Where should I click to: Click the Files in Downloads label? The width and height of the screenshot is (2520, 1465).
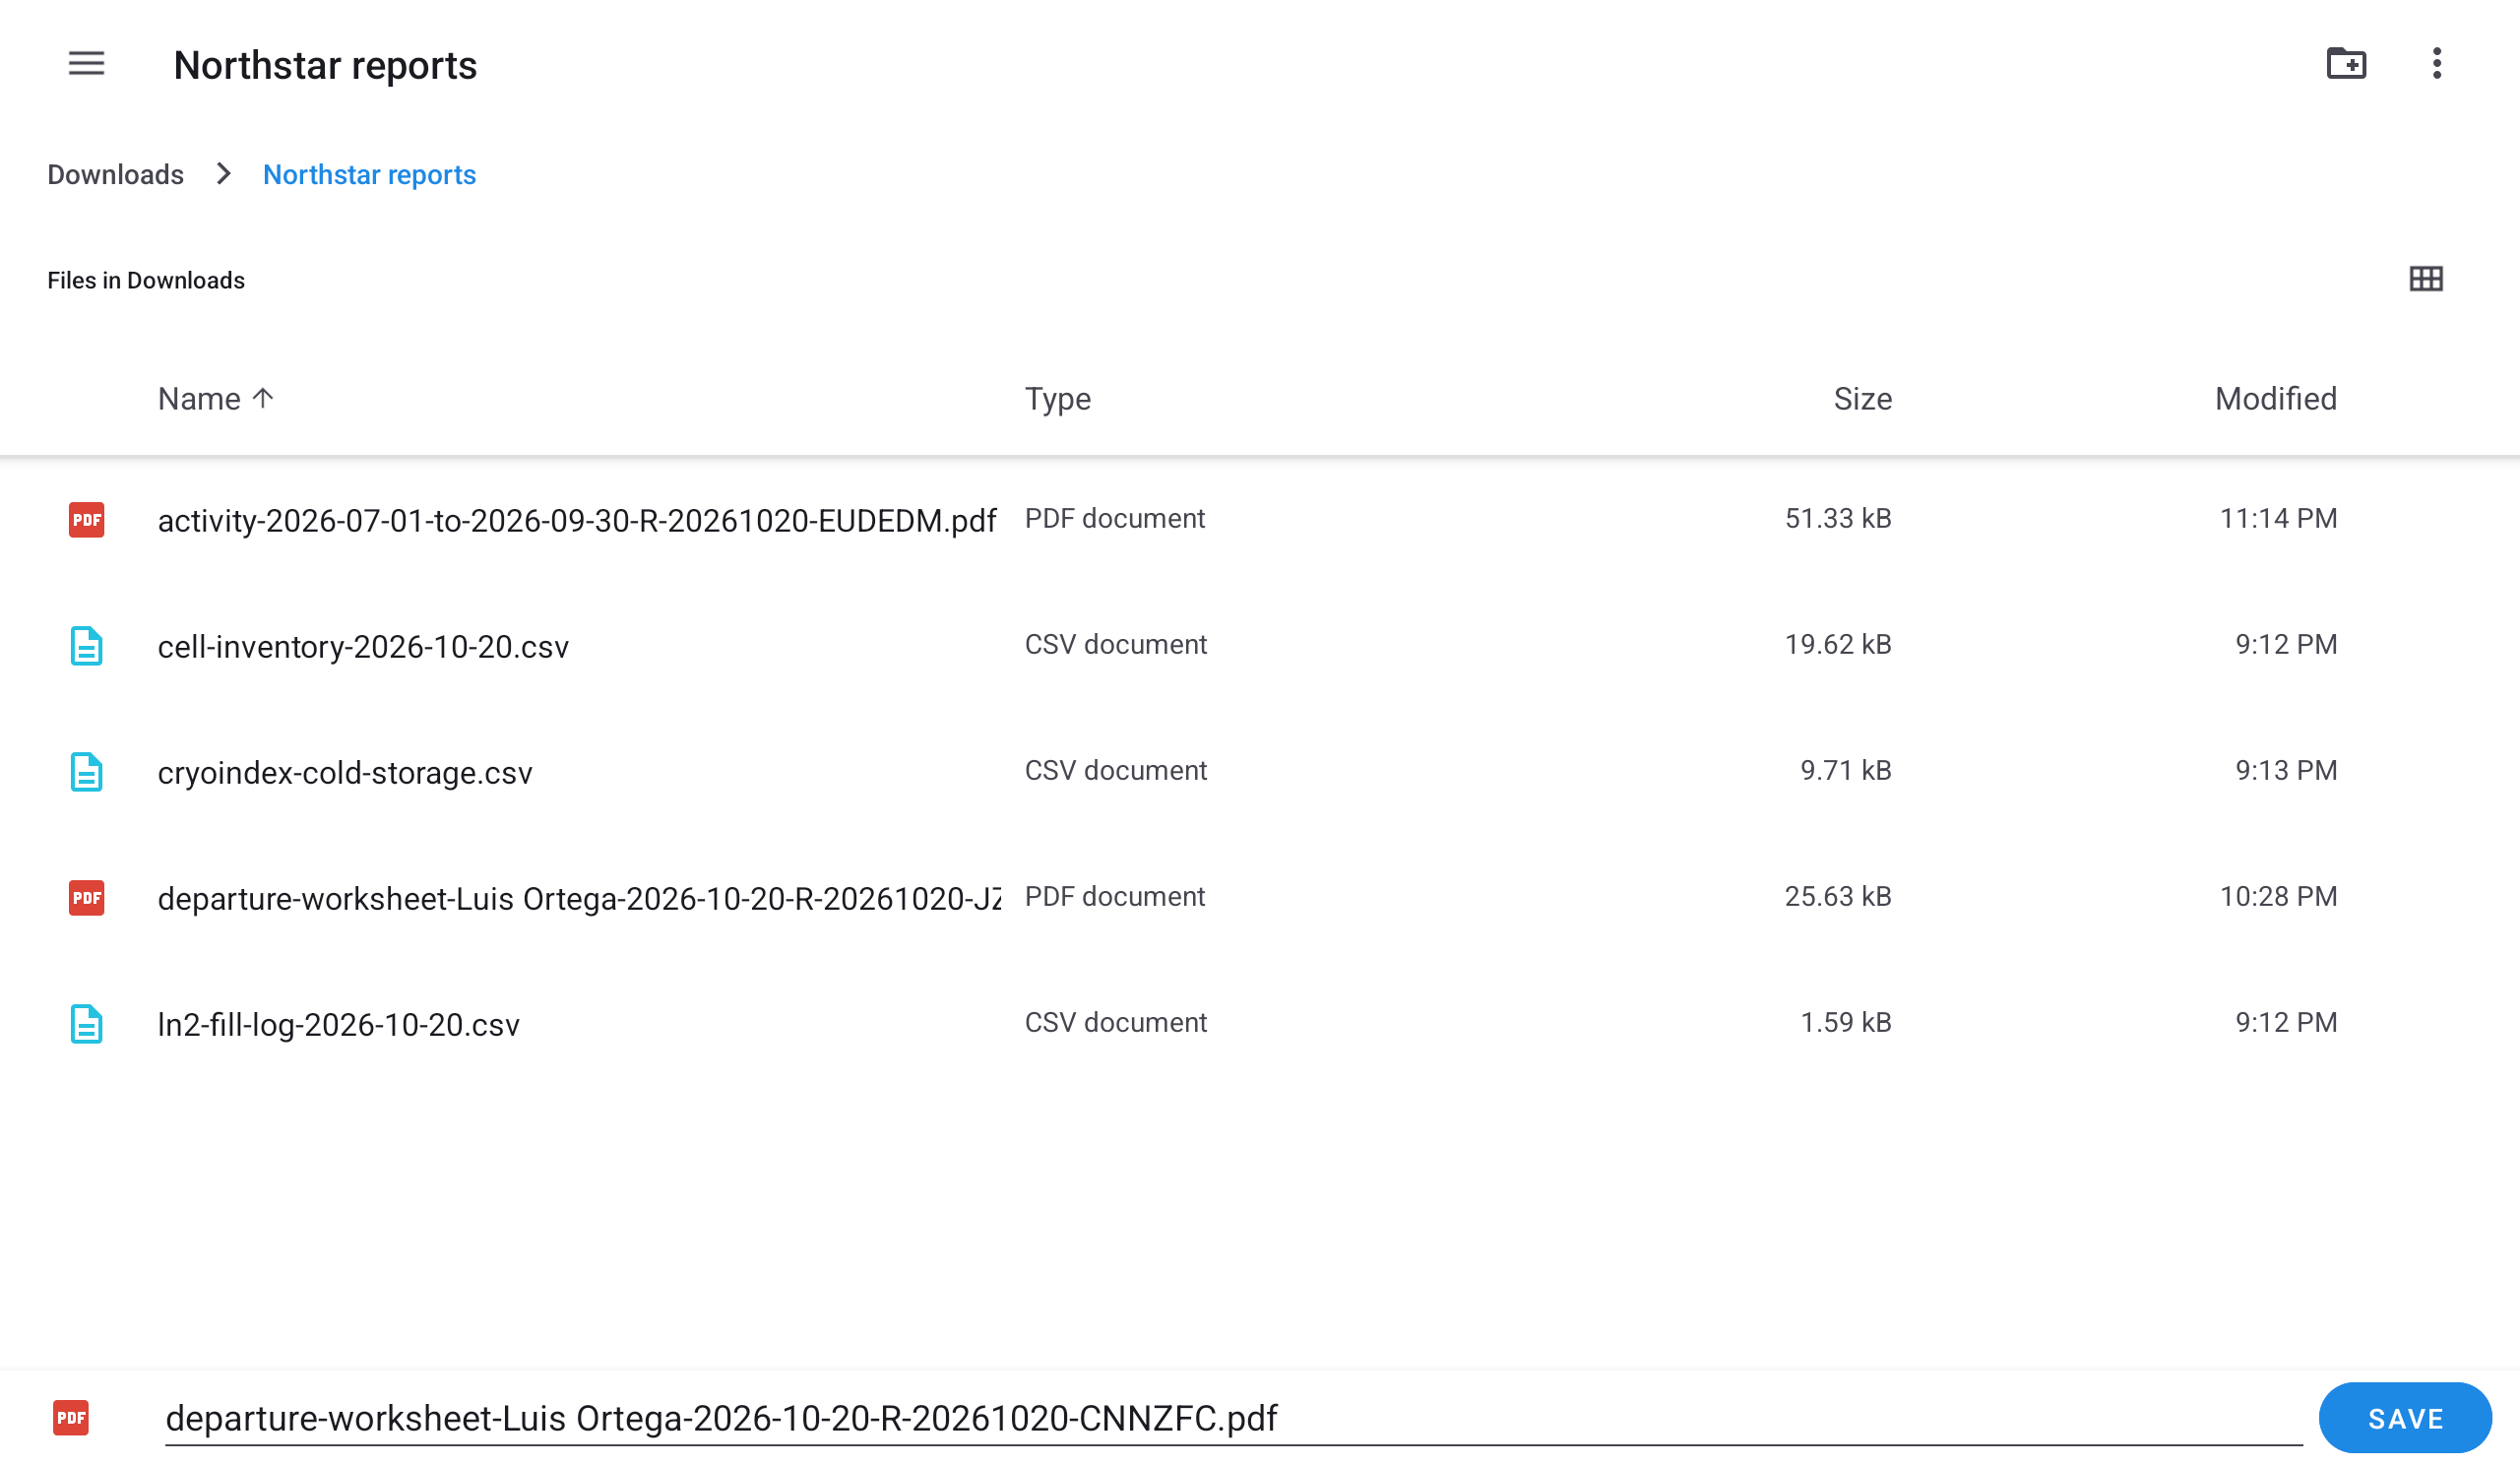point(146,281)
